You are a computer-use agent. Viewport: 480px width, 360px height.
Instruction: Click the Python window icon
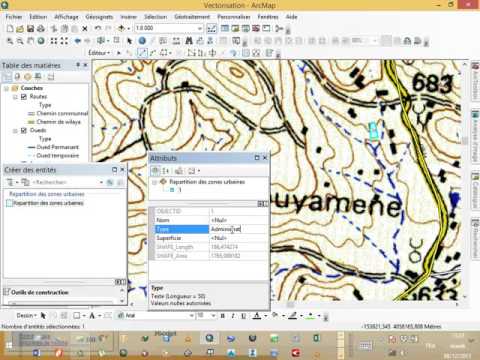pos(266,29)
